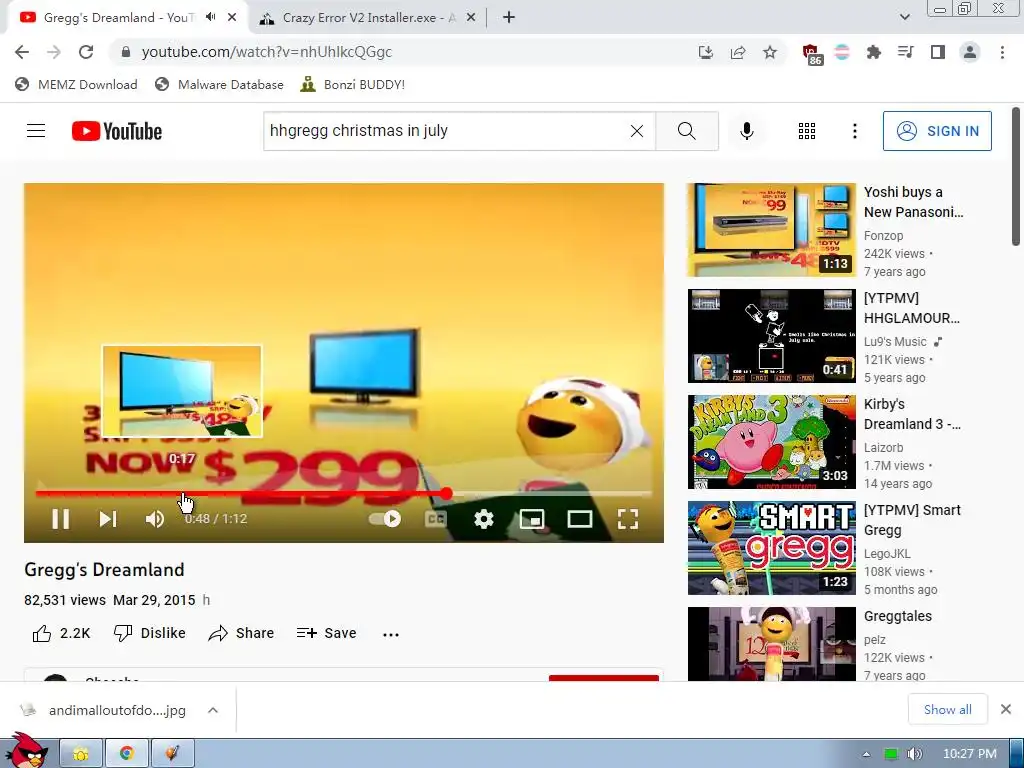1024x768 pixels.
Task: Mute the video volume speaker icon
Action: coord(155,519)
